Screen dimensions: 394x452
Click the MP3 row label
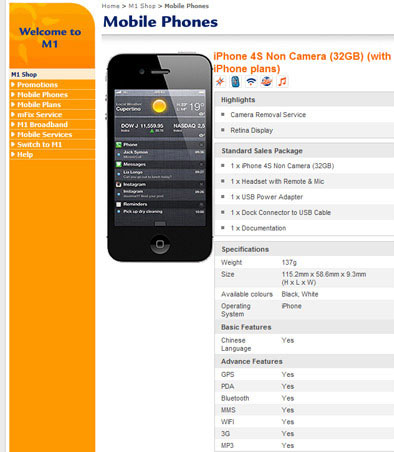227,445
